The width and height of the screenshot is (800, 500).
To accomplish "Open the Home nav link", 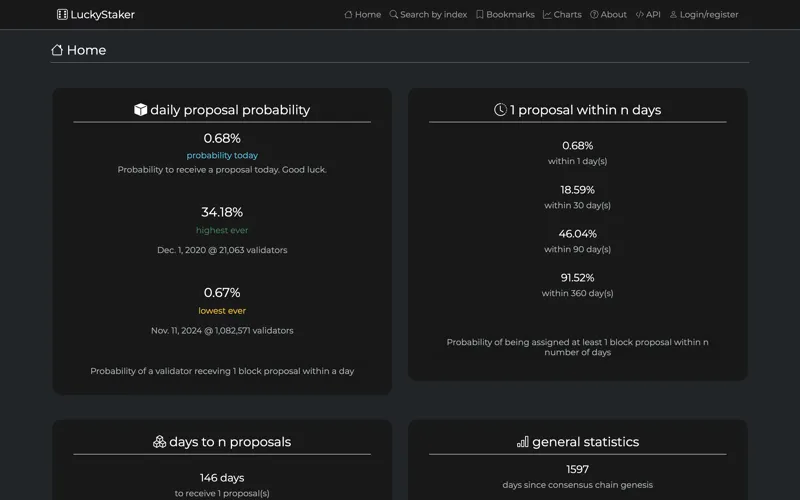I will pyautogui.click(x=363, y=14).
